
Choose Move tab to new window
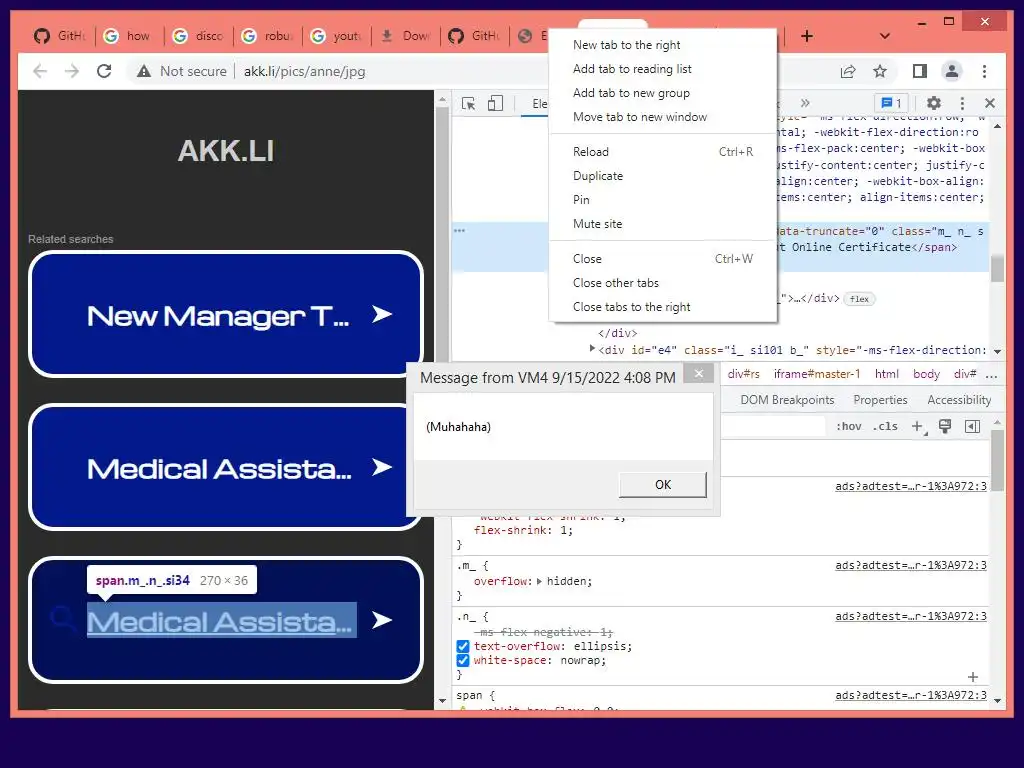pyautogui.click(x=663, y=117)
